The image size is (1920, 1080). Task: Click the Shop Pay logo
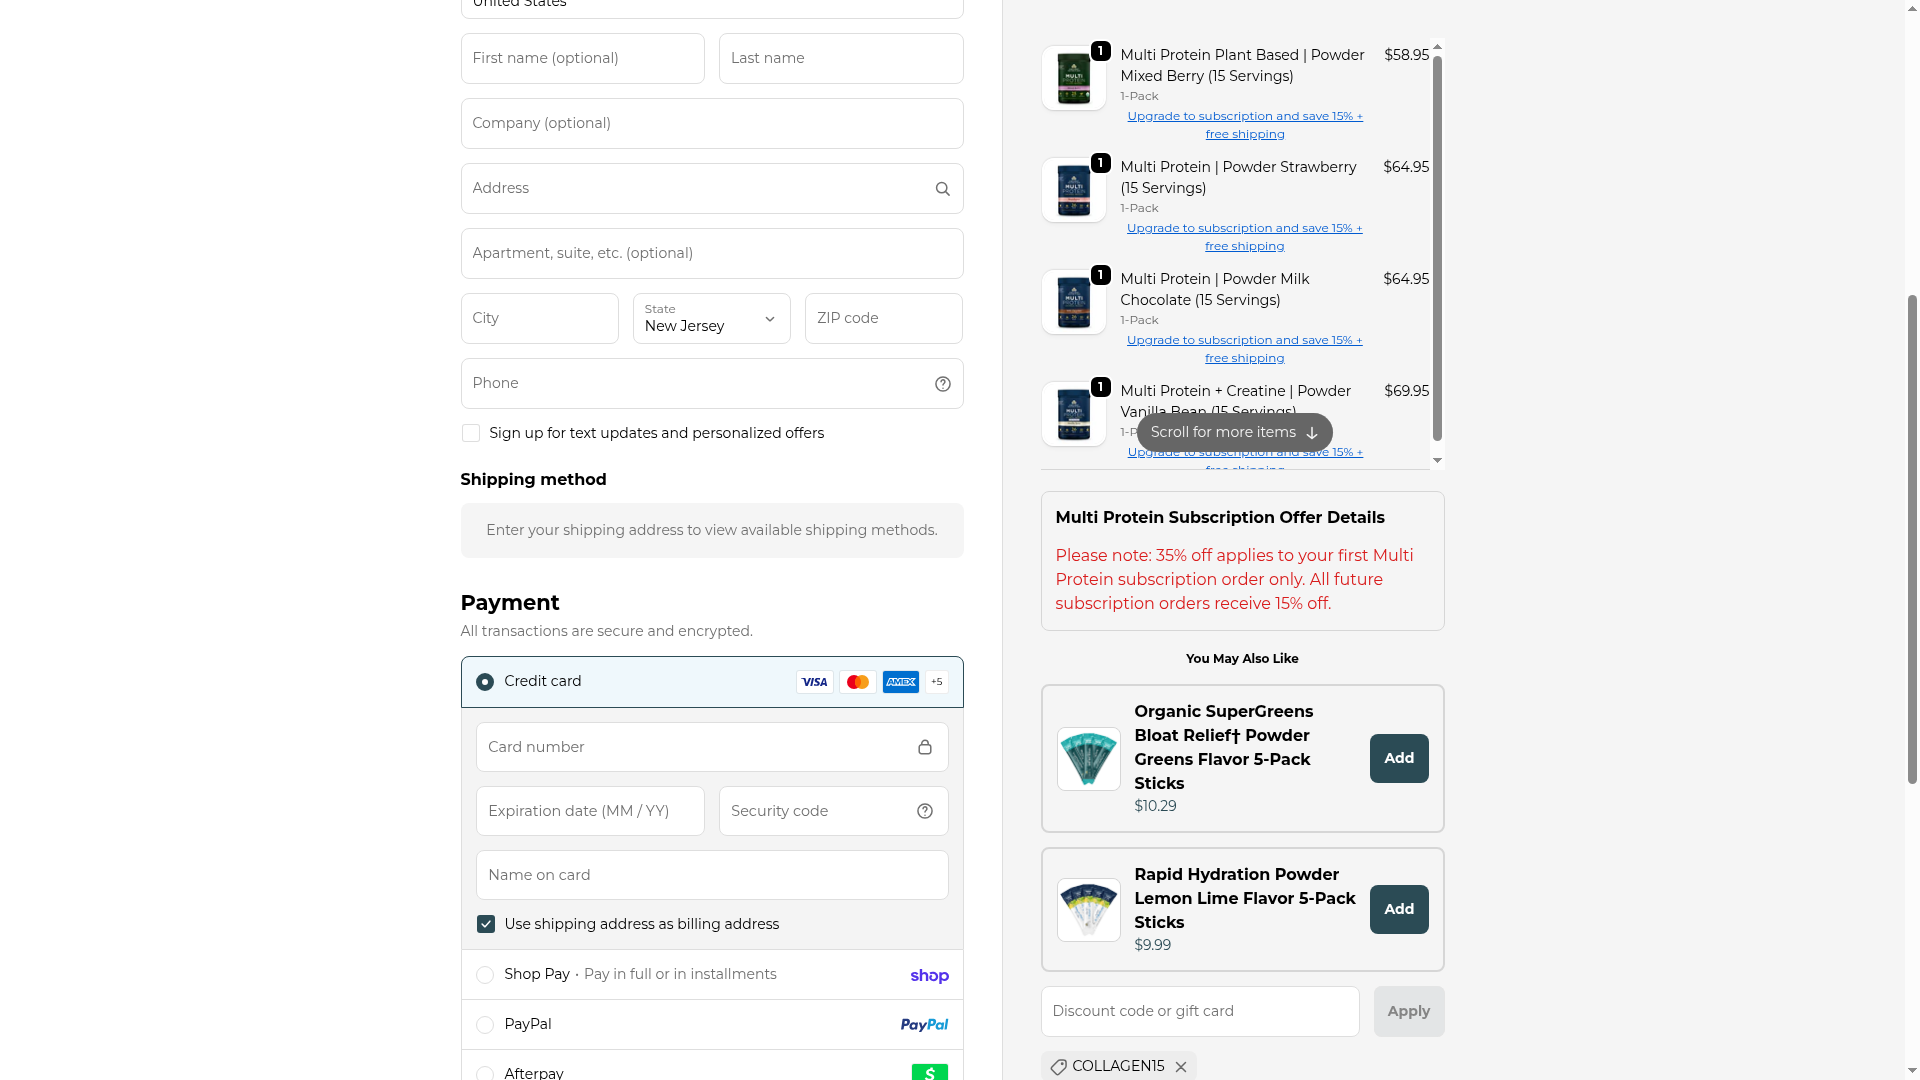pyautogui.click(x=929, y=976)
